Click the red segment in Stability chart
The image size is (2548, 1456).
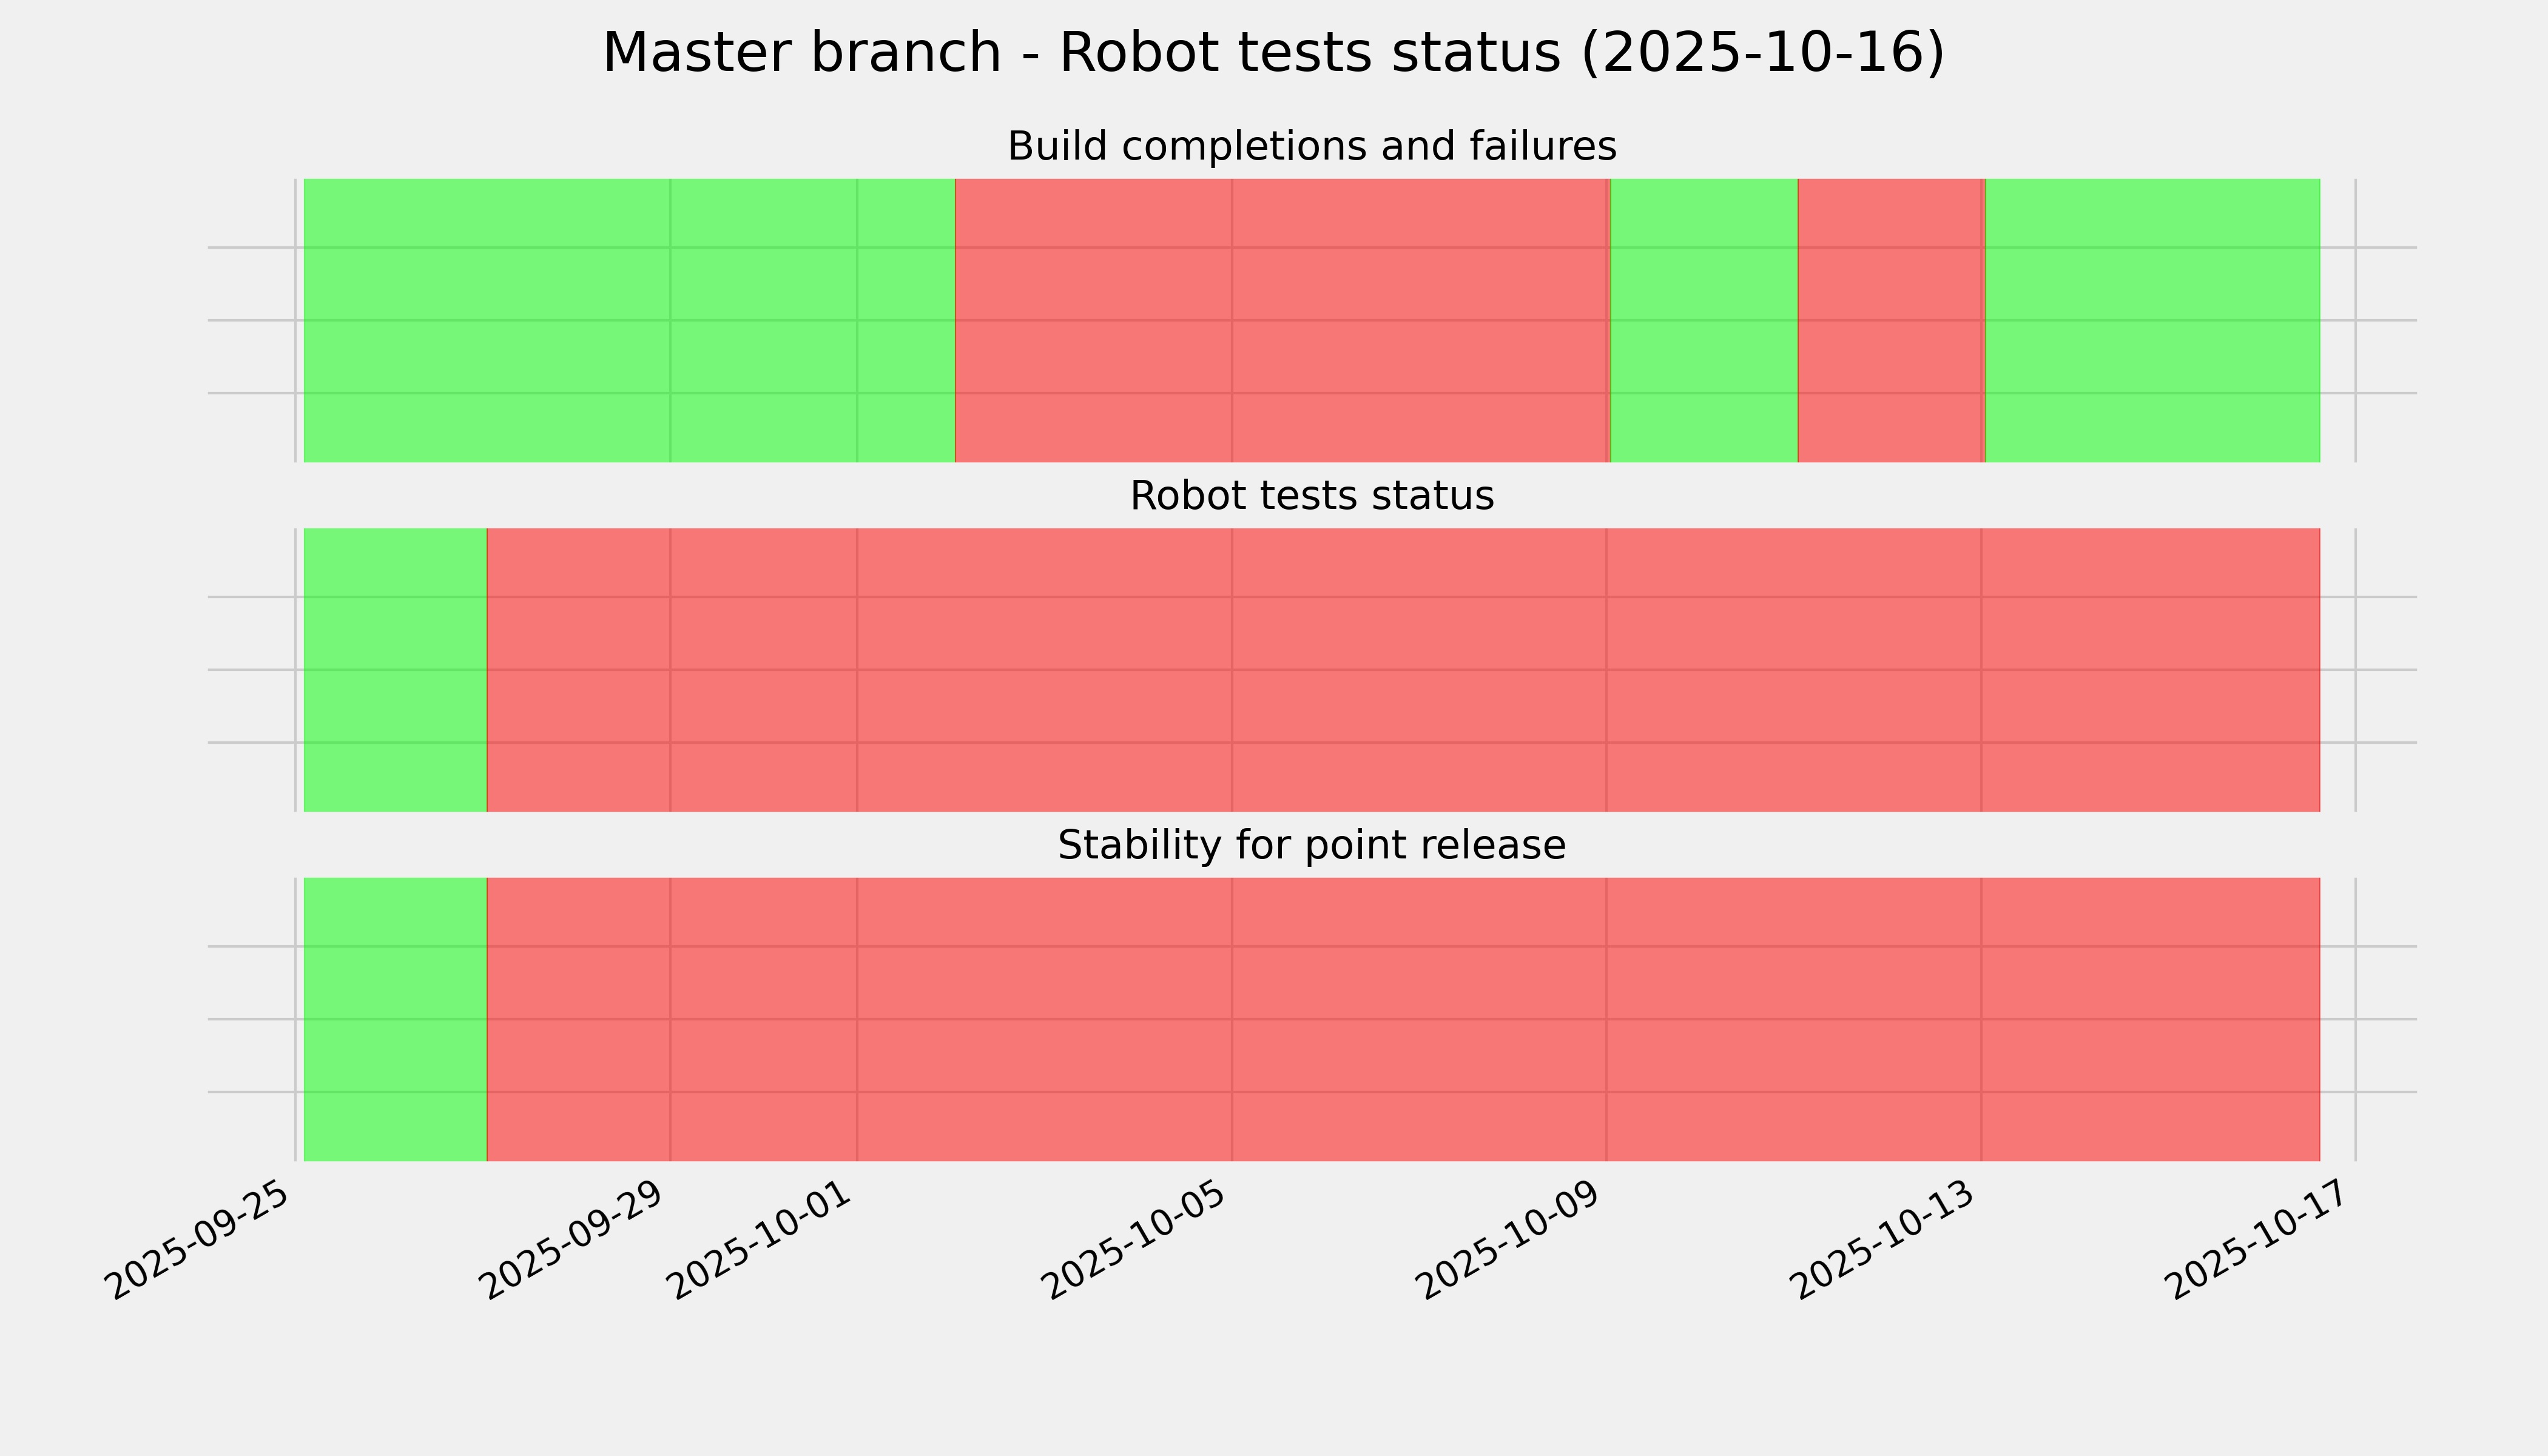tap(1402, 1019)
